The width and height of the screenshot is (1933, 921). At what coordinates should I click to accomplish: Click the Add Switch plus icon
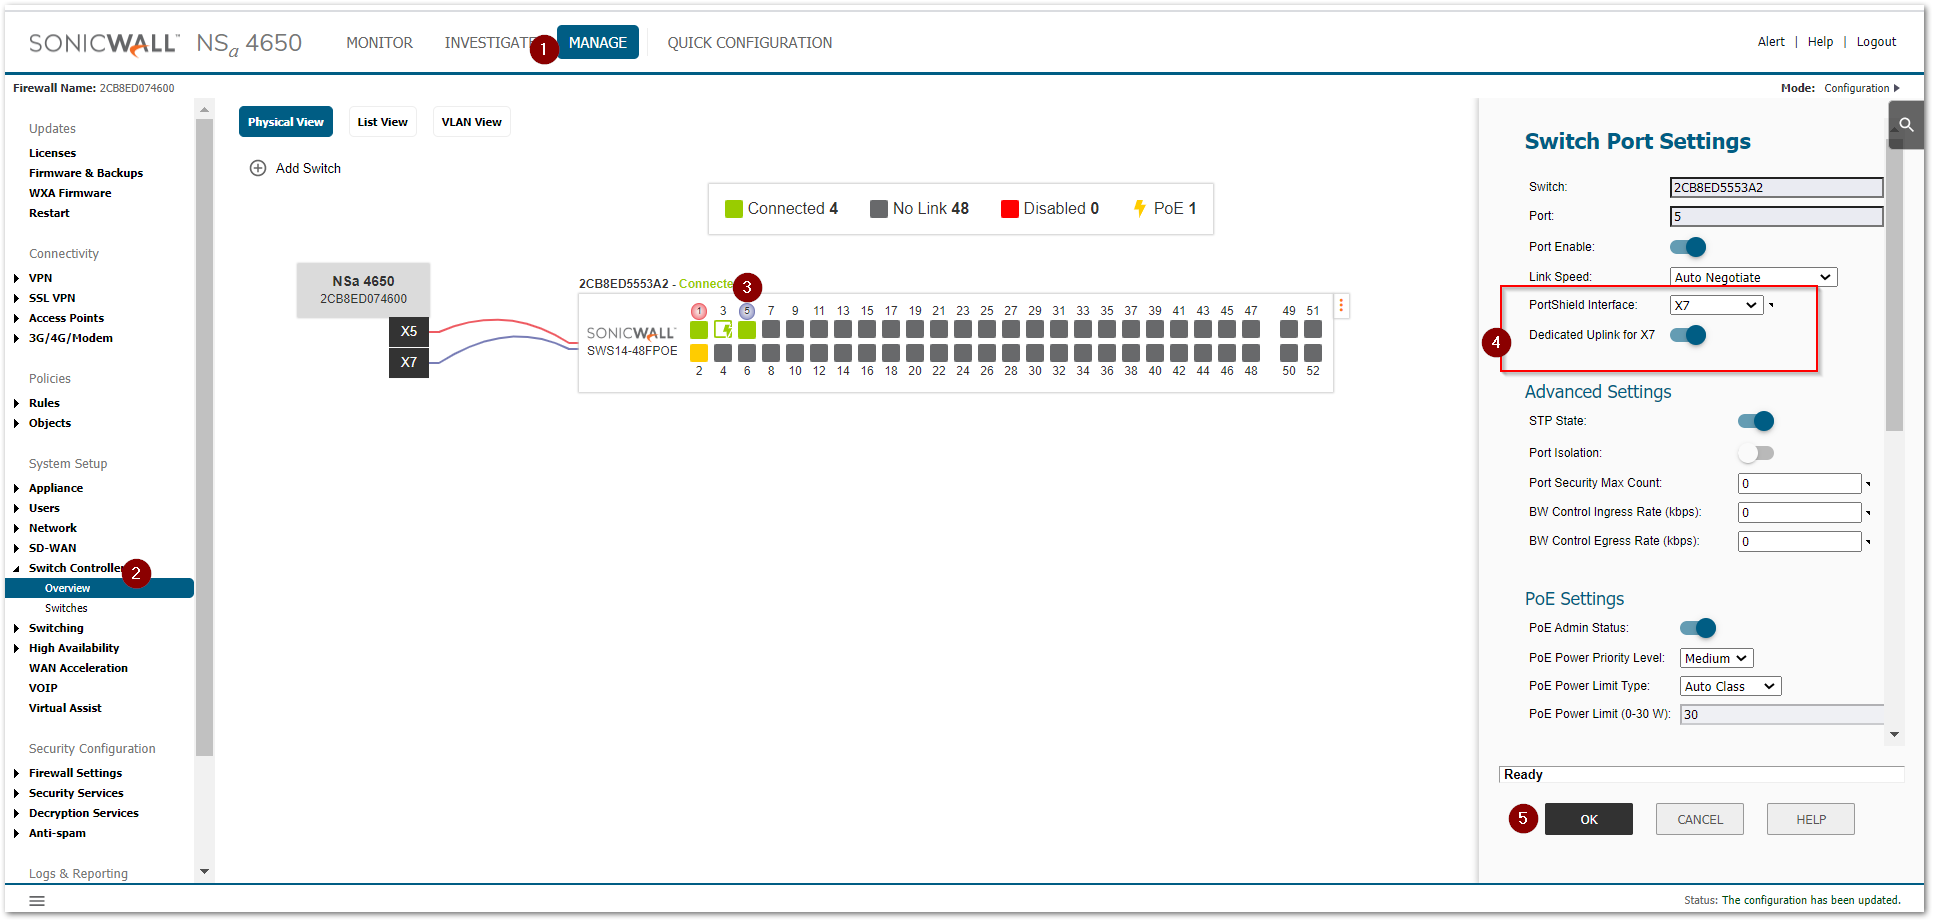pos(258,168)
